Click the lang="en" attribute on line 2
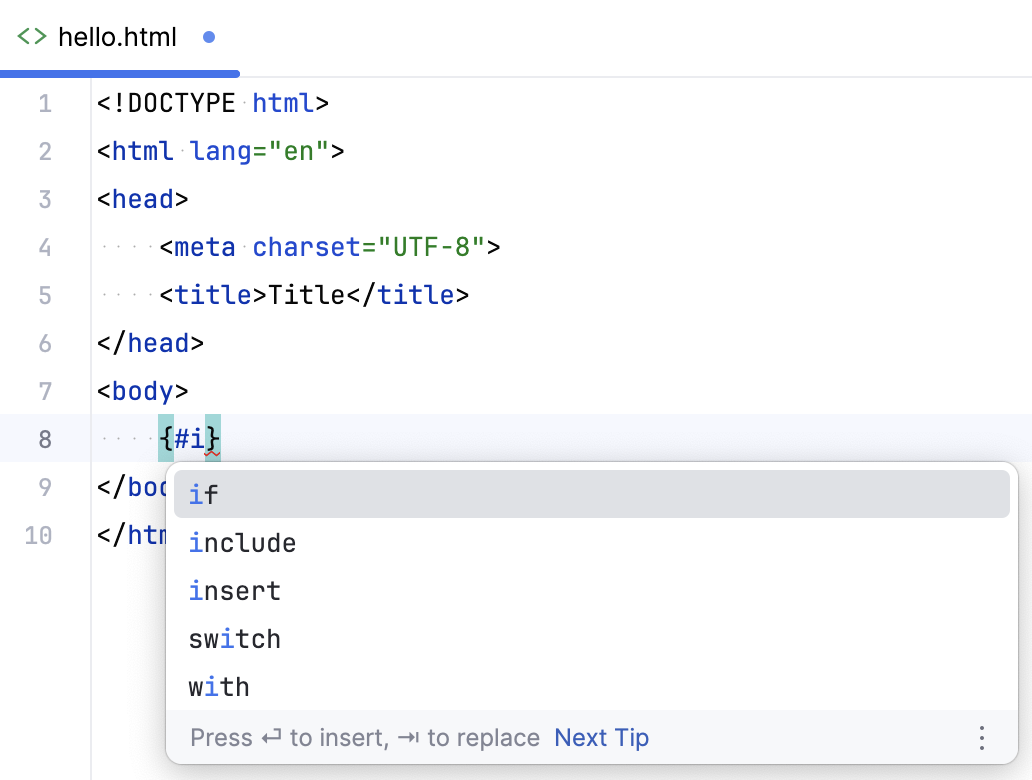The width and height of the screenshot is (1032, 780). coord(250,151)
